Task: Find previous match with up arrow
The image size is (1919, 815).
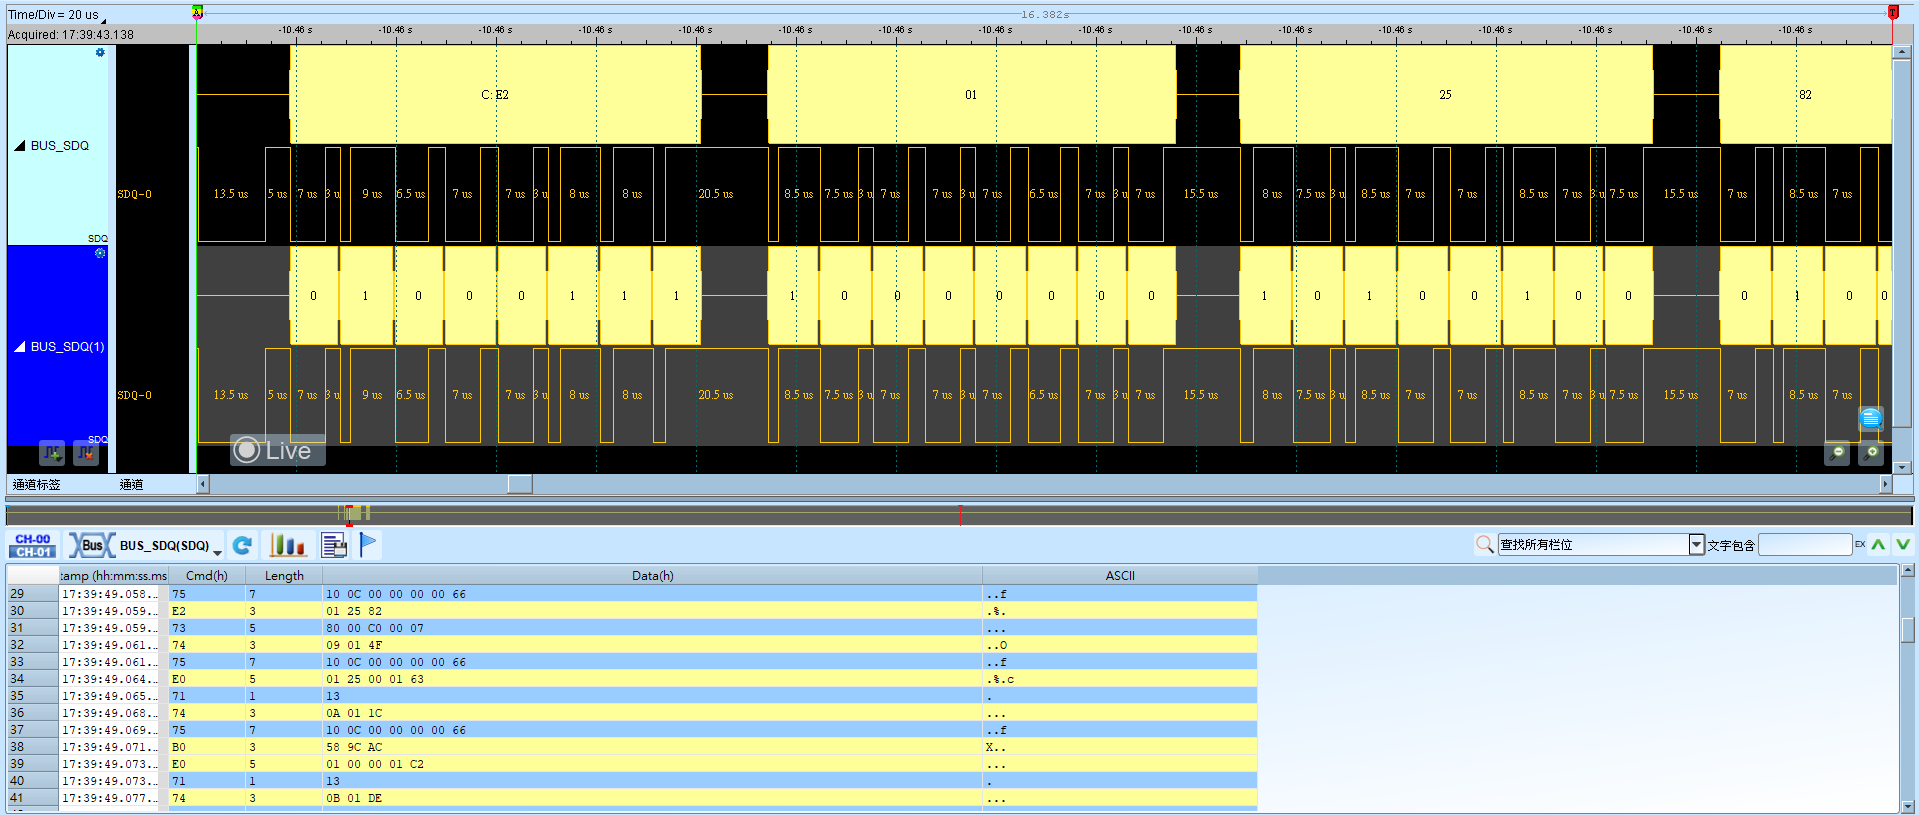Action: click(1878, 544)
